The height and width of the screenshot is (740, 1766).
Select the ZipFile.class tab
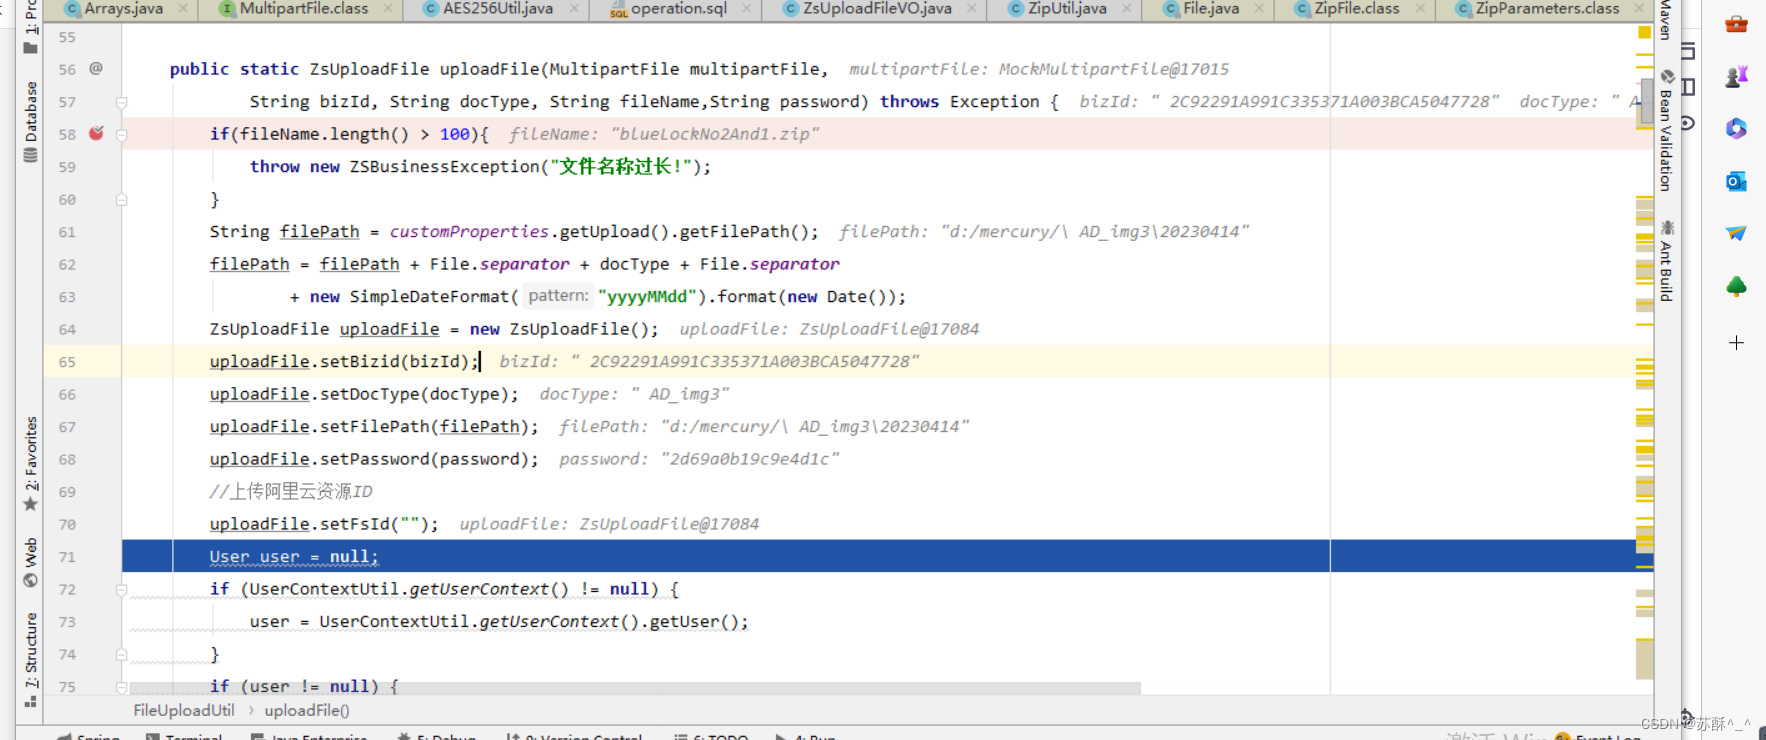click(1356, 9)
